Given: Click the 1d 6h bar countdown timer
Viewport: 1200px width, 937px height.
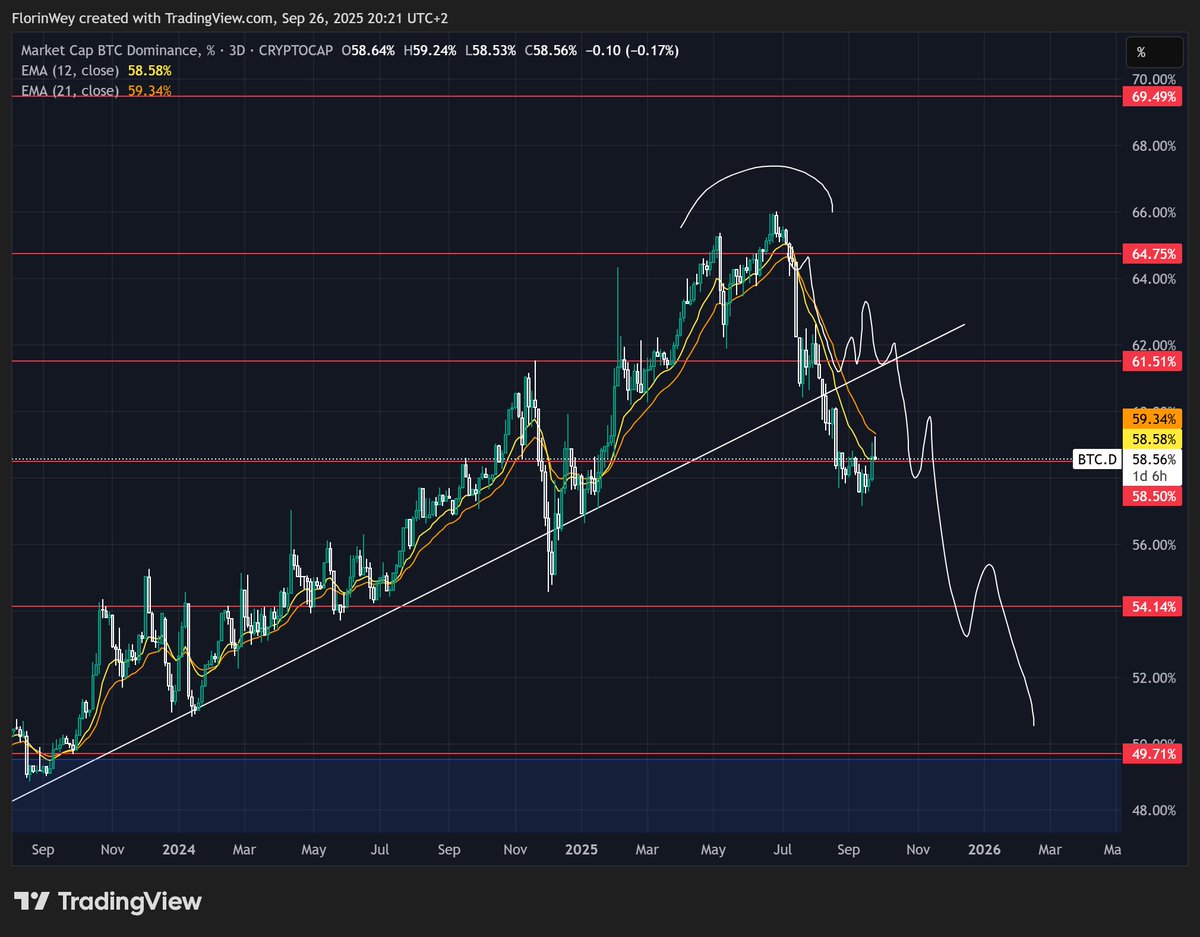Looking at the screenshot, I should point(1152,477).
